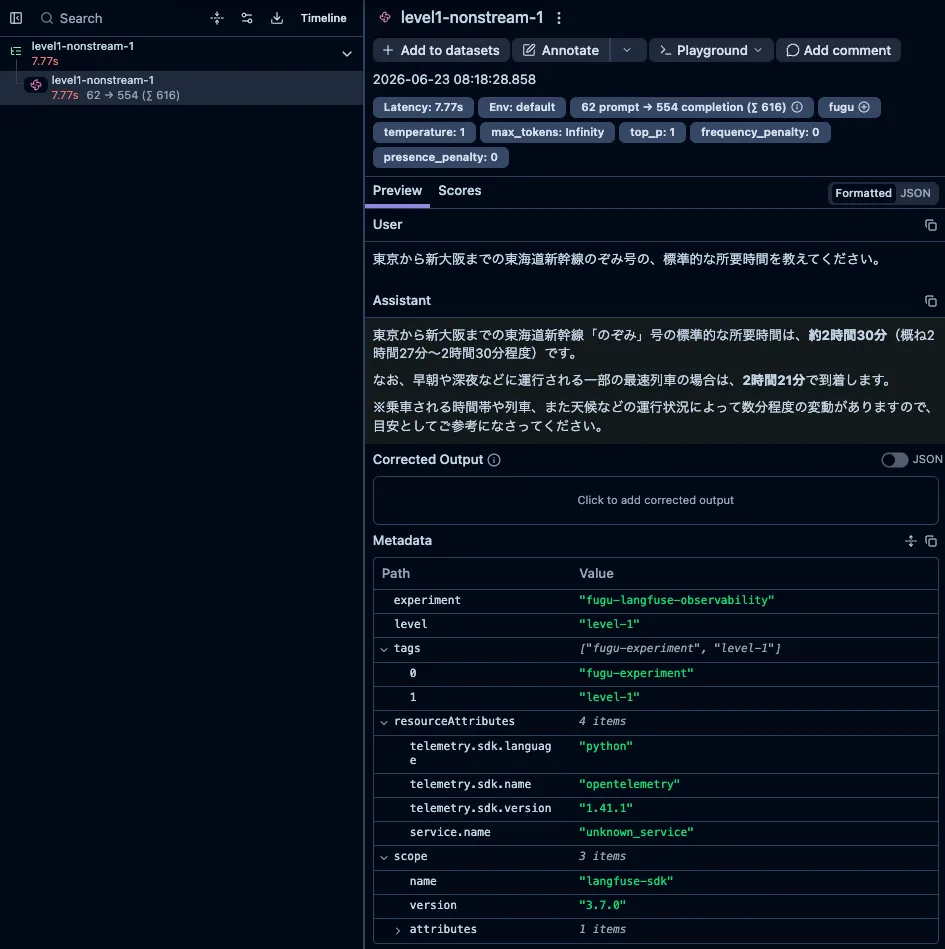The height and width of the screenshot is (949, 945).
Task: Click the download trace icon
Action: click(277, 18)
